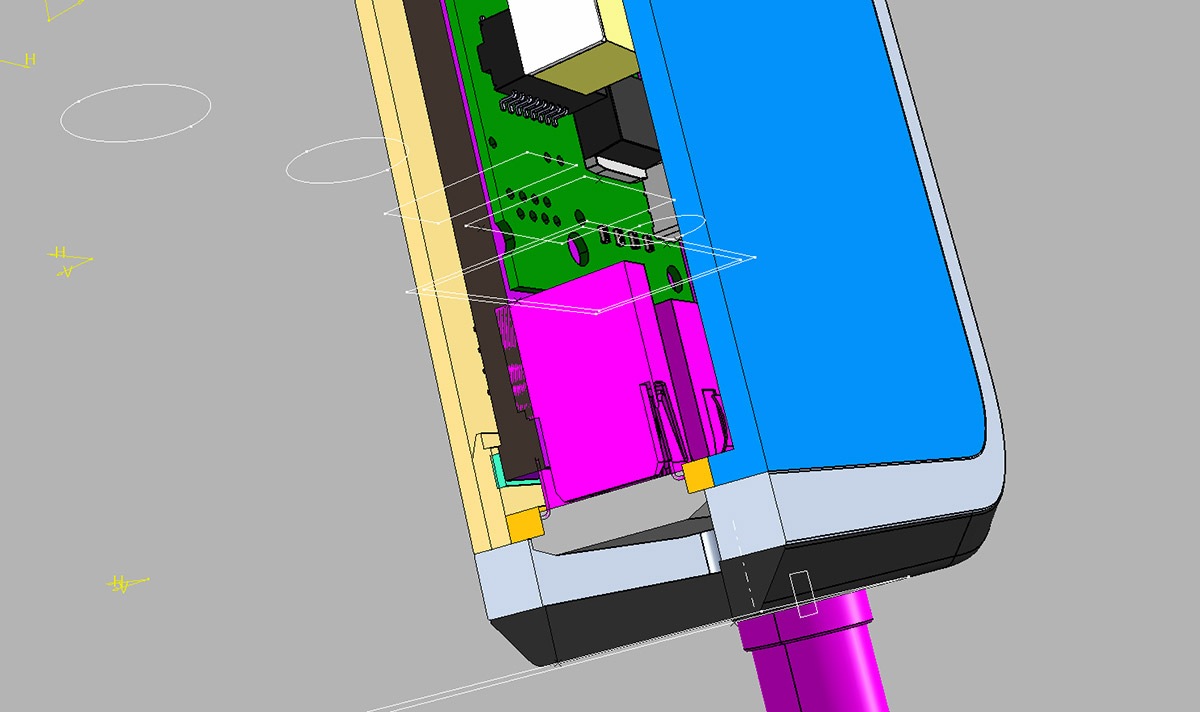Image resolution: width=1200 pixels, height=712 pixels.
Task: Pick the orange block beside the blue cover
Action: click(697, 476)
